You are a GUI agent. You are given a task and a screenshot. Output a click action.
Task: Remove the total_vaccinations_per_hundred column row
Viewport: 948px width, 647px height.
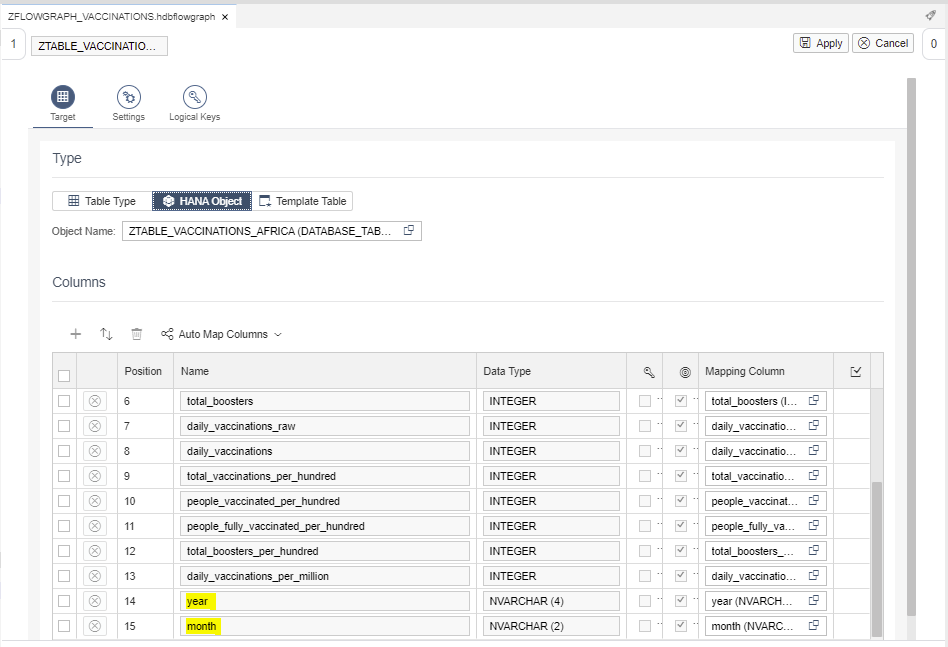coord(95,476)
